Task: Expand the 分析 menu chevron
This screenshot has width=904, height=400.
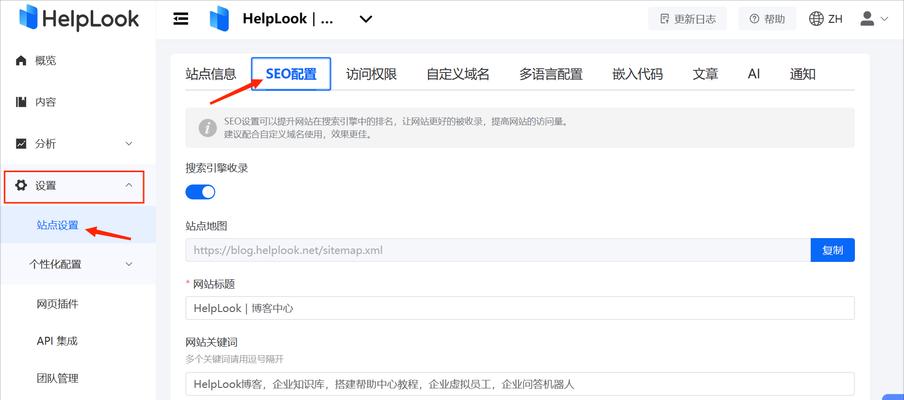Action: [129, 144]
